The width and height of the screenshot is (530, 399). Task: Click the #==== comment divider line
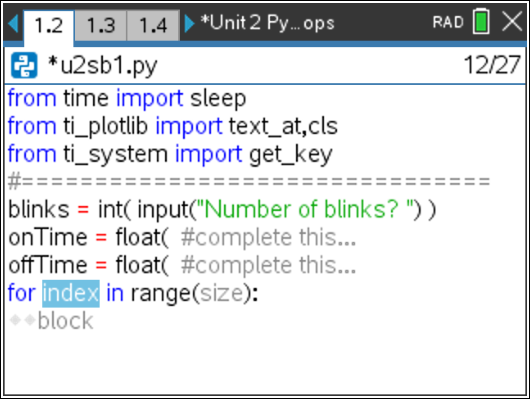point(249,182)
